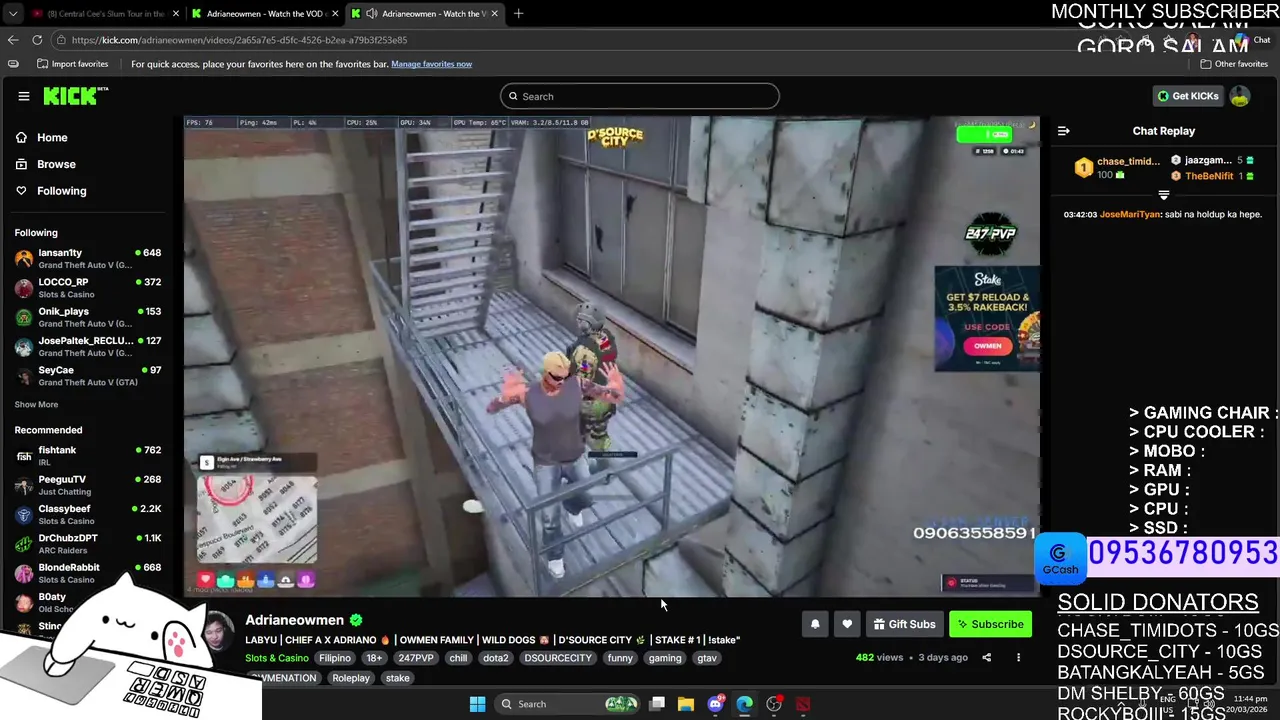1280x720 pixels.
Task: Open Classybeef recommended channel
Action: (x=88, y=514)
